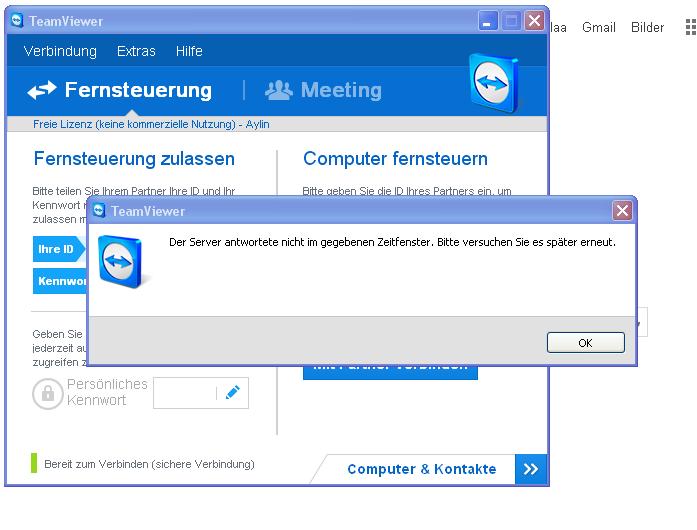Click the Fernsteuerung double-arrow icon
The image size is (697, 530).
point(42,90)
